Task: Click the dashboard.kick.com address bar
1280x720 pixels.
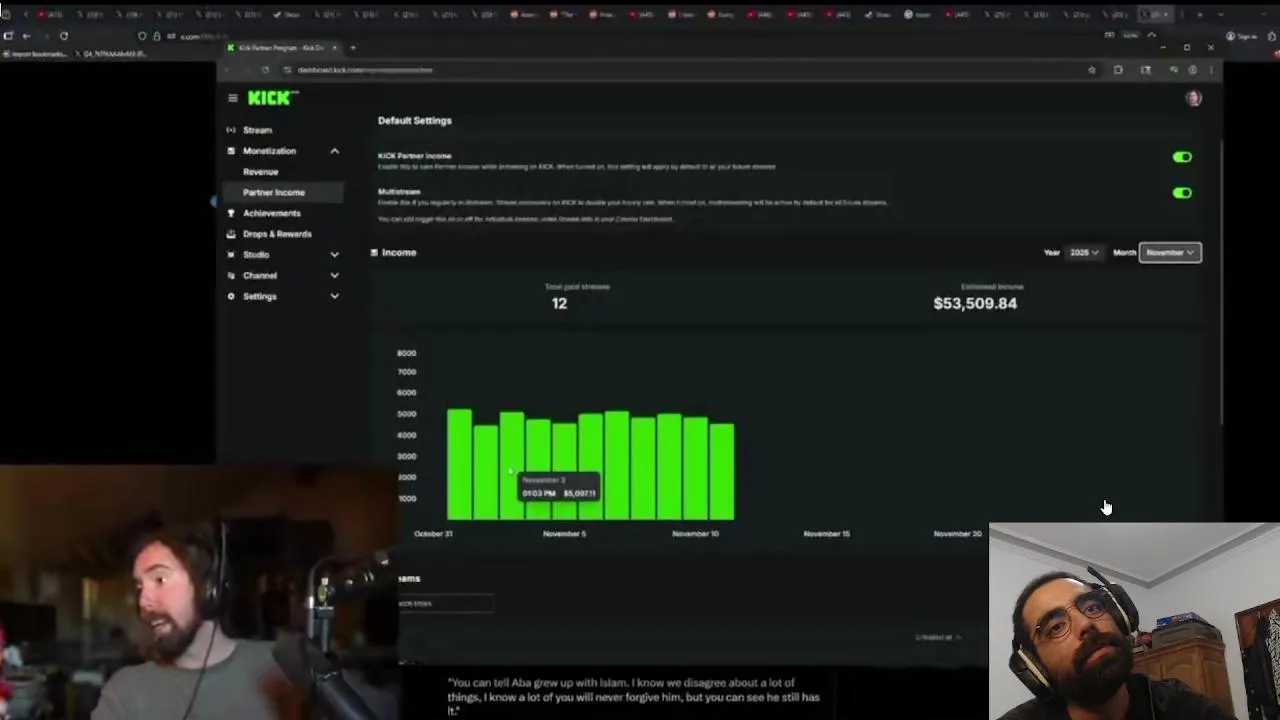Action: point(680,70)
